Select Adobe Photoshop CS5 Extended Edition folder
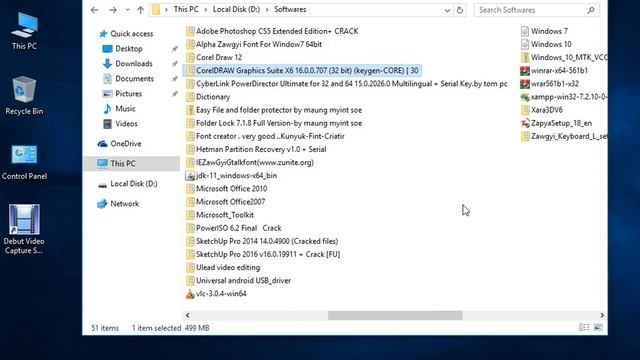The image size is (640, 360). click(x=272, y=31)
